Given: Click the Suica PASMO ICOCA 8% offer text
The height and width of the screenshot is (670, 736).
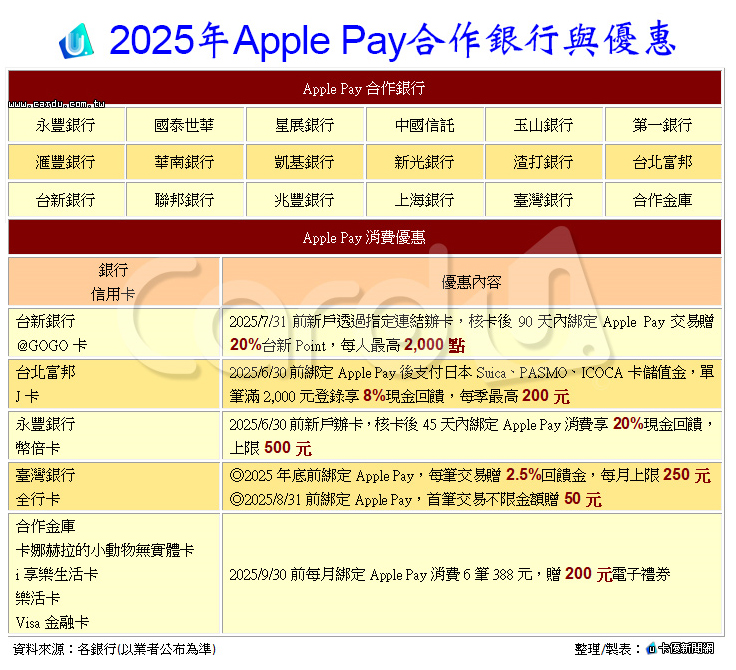Looking at the screenshot, I should pos(472,385).
